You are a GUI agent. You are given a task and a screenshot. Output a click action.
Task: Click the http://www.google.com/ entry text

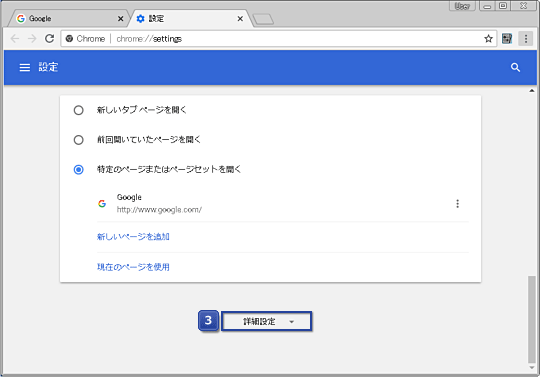[x=159, y=209]
